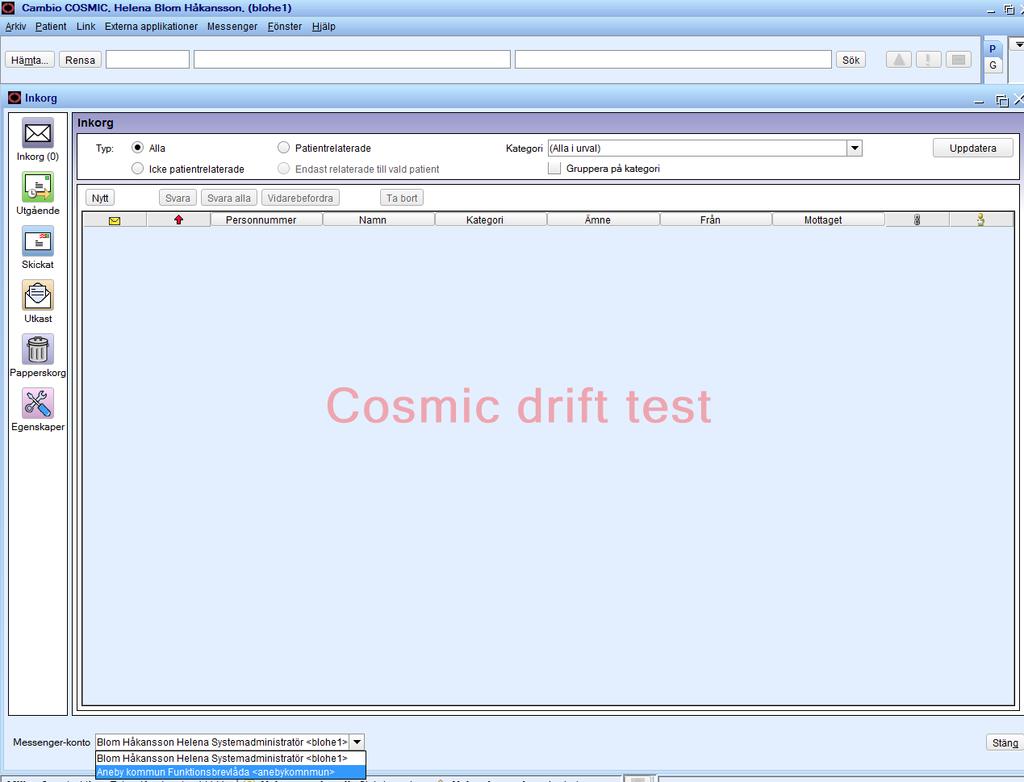Click the Vidarebefordra button
This screenshot has height=782, width=1024.
click(x=300, y=198)
